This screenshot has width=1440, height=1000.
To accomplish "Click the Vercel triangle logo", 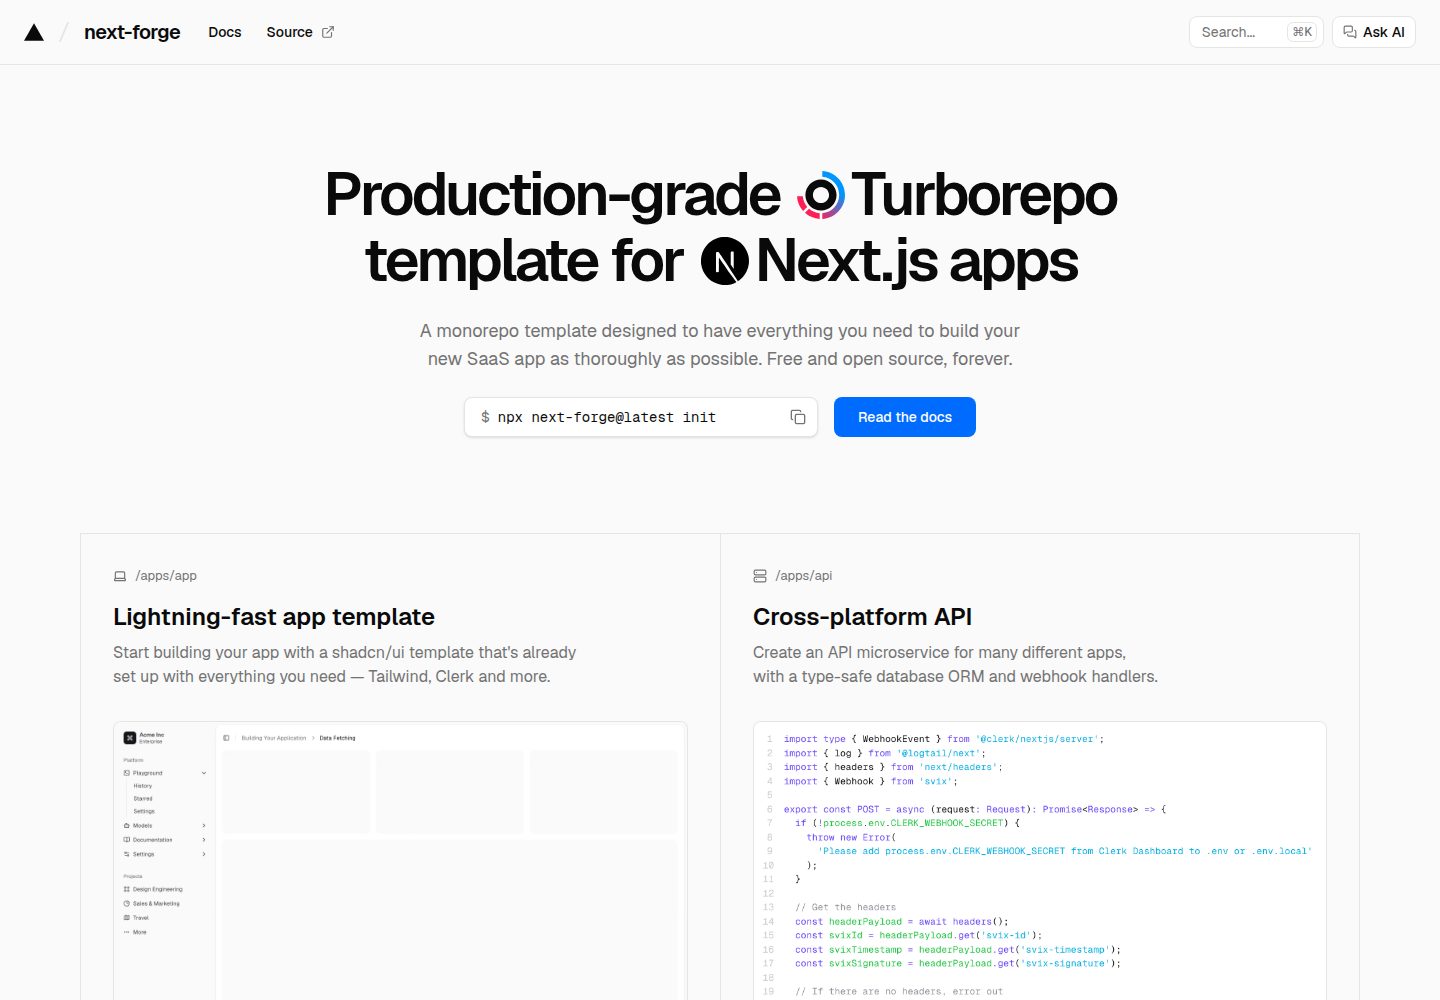I will [x=34, y=32].
